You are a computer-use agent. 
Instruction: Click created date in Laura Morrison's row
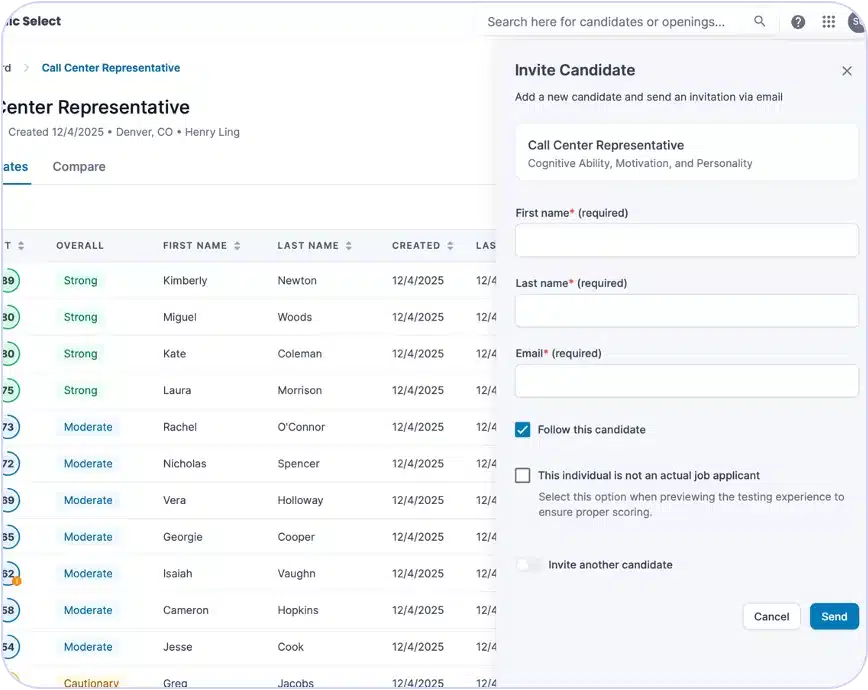[x=418, y=390]
